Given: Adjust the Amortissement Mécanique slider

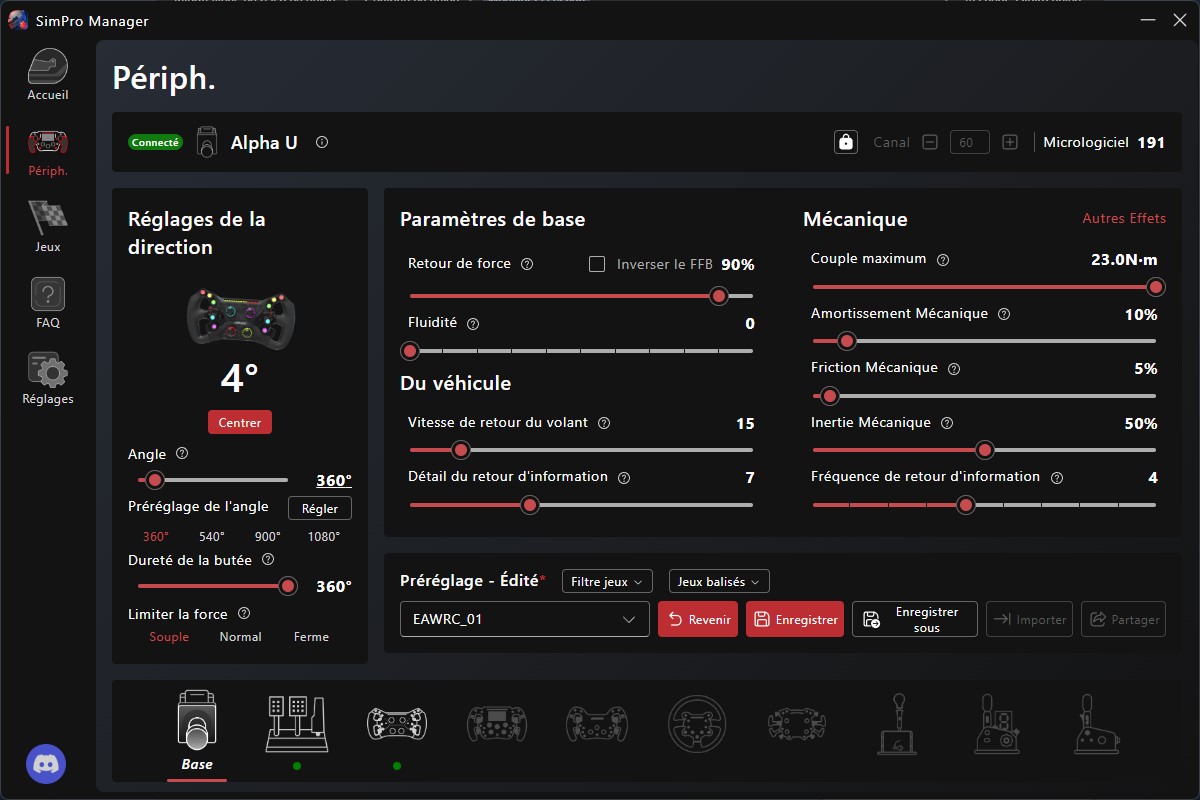Looking at the screenshot, I should [x=847, y=341].
